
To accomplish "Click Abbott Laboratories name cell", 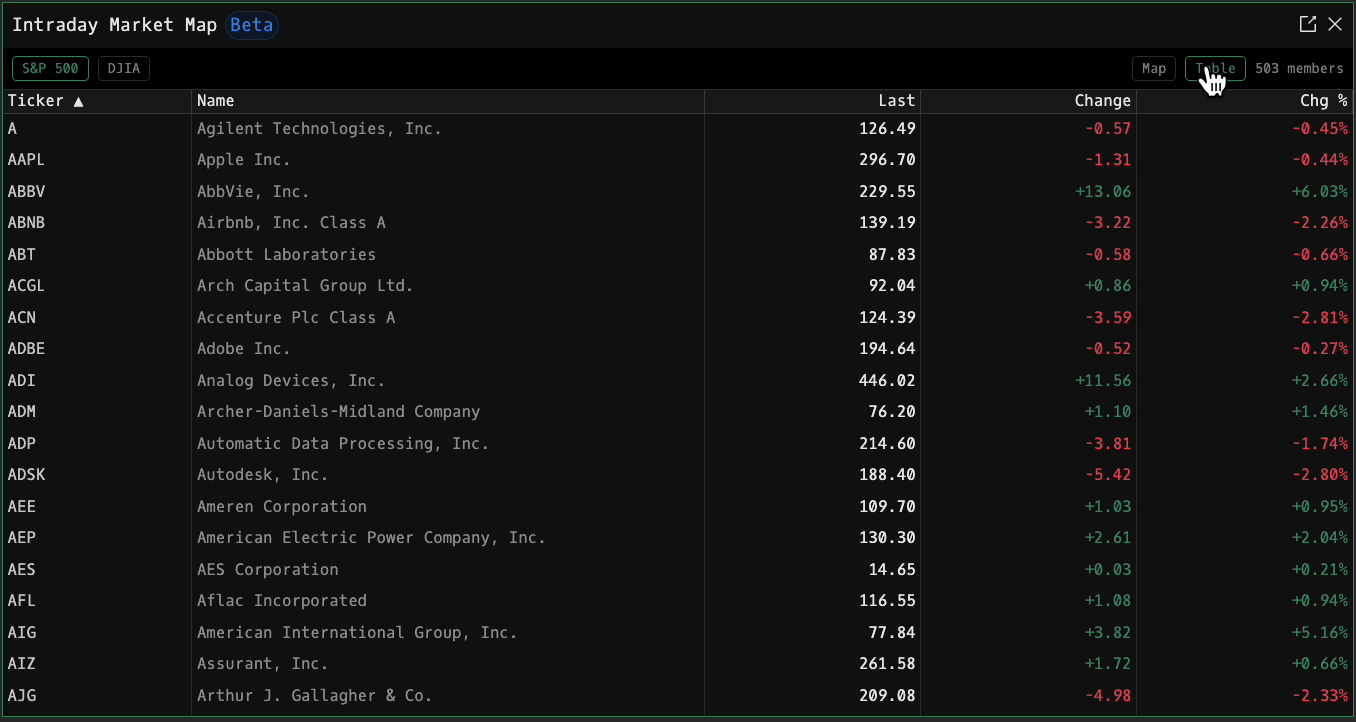I will click(286, 255).
